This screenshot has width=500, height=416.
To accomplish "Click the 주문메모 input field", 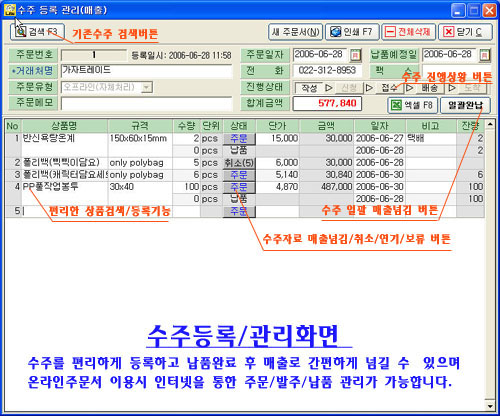I will point(146,104).
